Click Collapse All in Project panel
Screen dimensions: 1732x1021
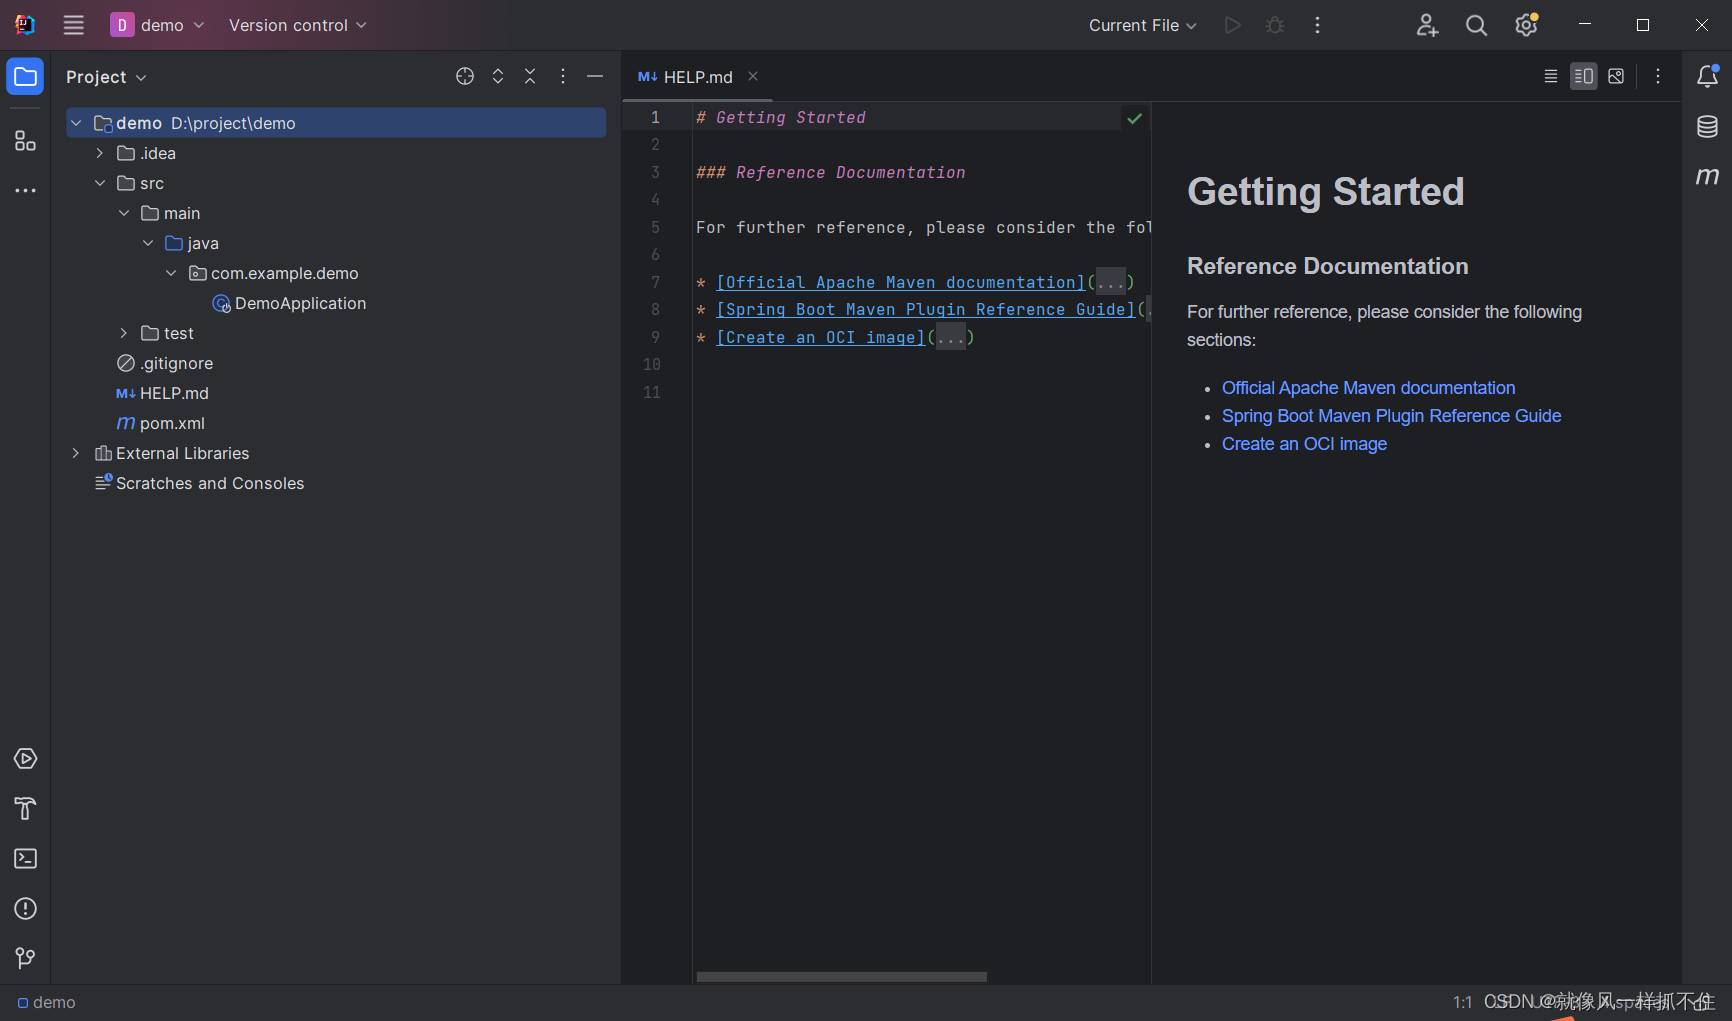pos(530,77)
